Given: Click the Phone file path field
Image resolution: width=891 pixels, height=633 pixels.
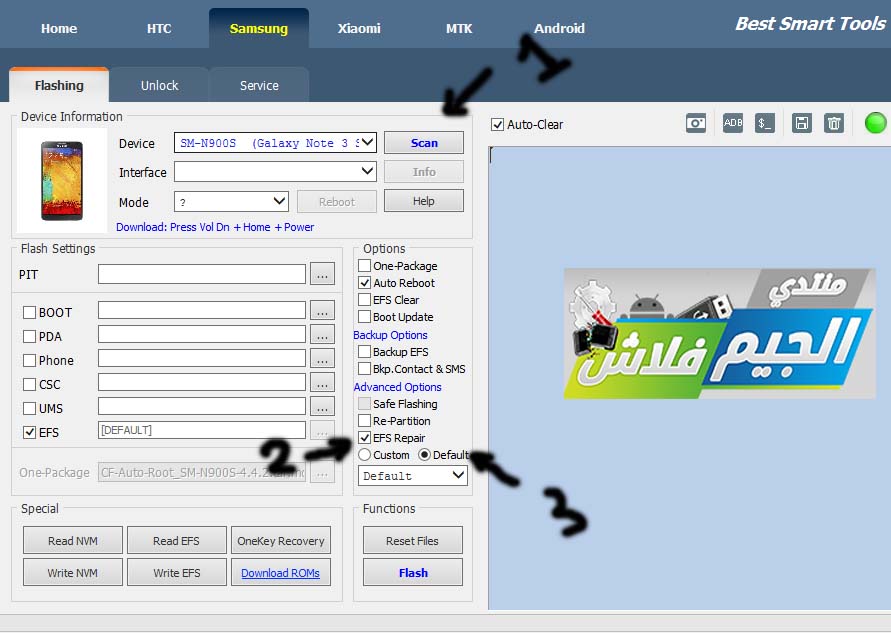Looking at the screenshot, I should (x=202, y=358).
